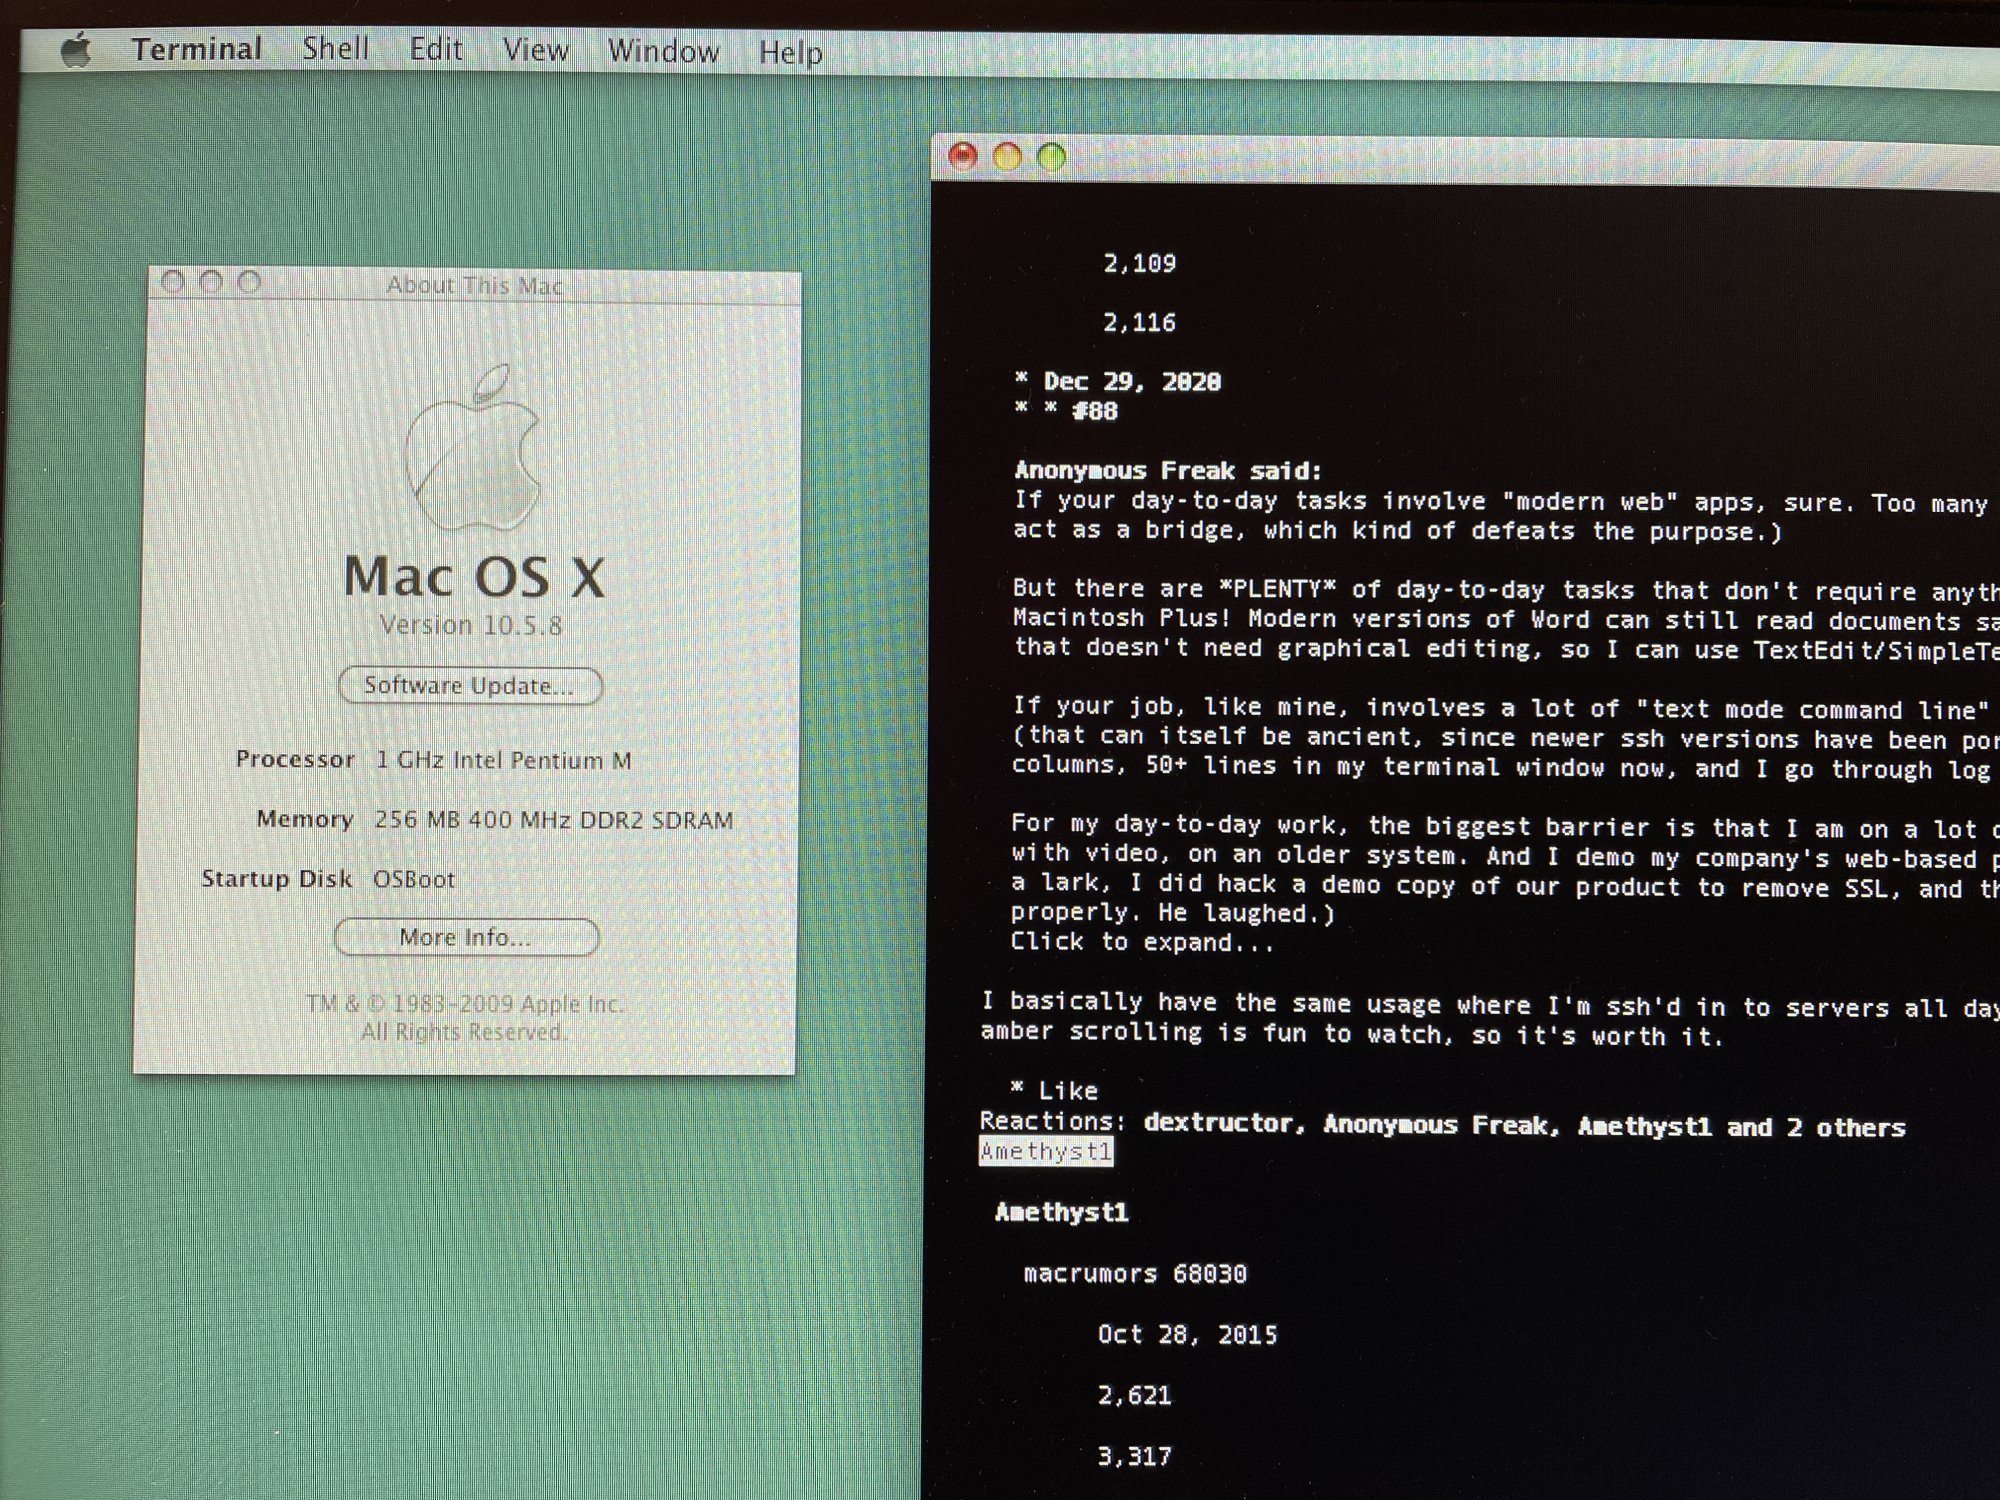Click the Click to expand text
This screenshot has height=1500, width=2000.
coord(1142,942)
